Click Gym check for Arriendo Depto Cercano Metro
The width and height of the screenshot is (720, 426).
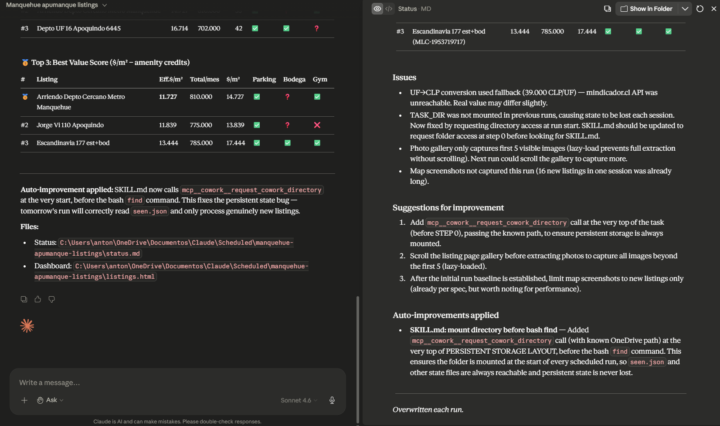point(317,97)
